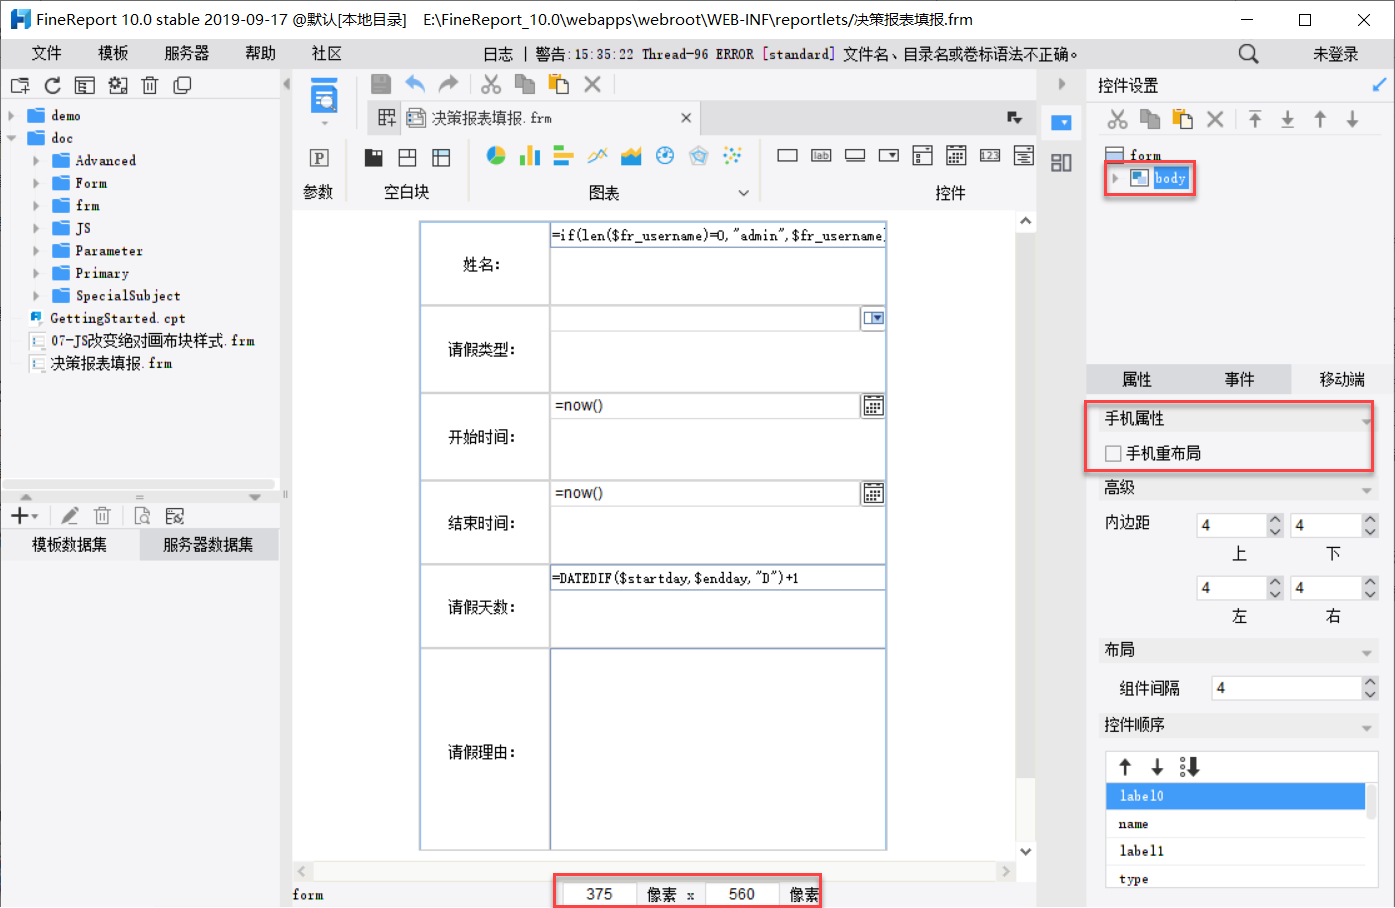Switch to the 事件 tab
The image size is (1395, 908).
point(1239,379)
